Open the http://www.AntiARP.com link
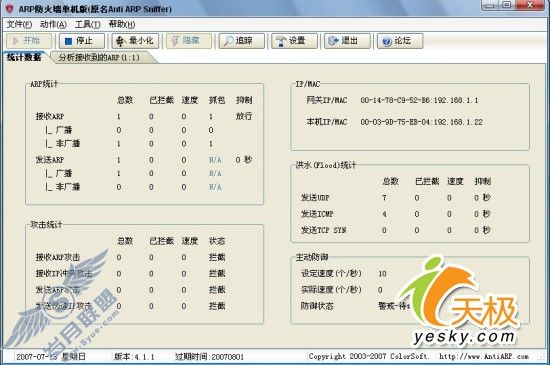Screen dimensions: 550x365 [484, 357]
